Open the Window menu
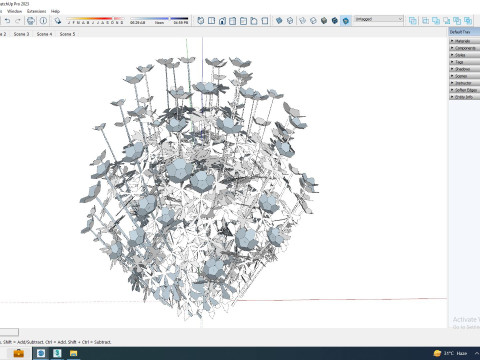The height and width of the screenshot is (360, 480). tap(15, 11)
